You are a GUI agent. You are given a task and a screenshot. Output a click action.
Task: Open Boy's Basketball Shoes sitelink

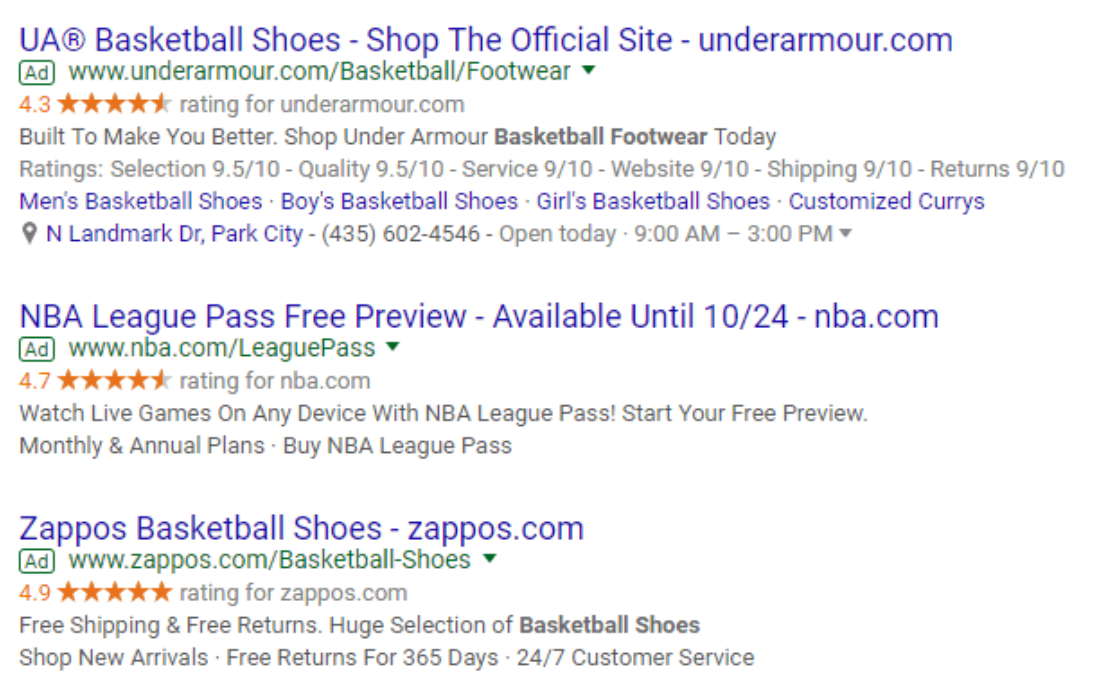tap(399, 201)
